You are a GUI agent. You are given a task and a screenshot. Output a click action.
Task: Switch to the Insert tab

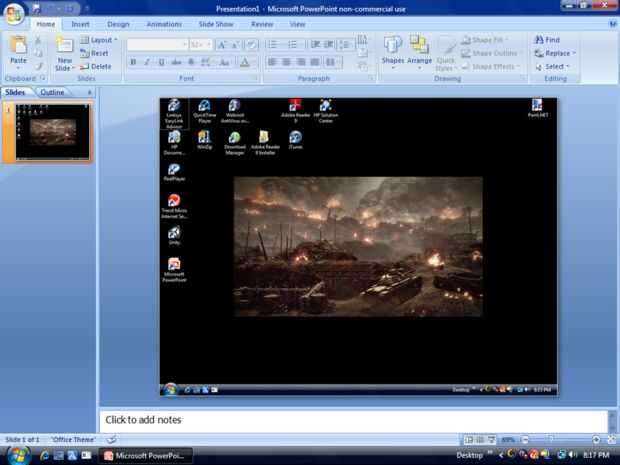click(80, 24)
